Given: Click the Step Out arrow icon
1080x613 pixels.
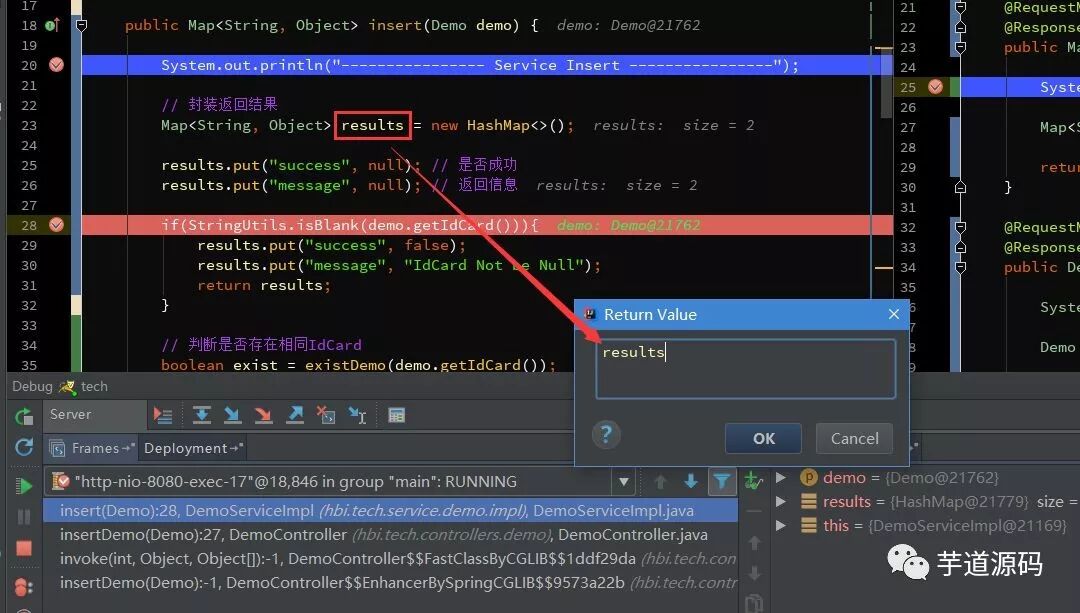Looking at the screenshot, I should 295,415.
